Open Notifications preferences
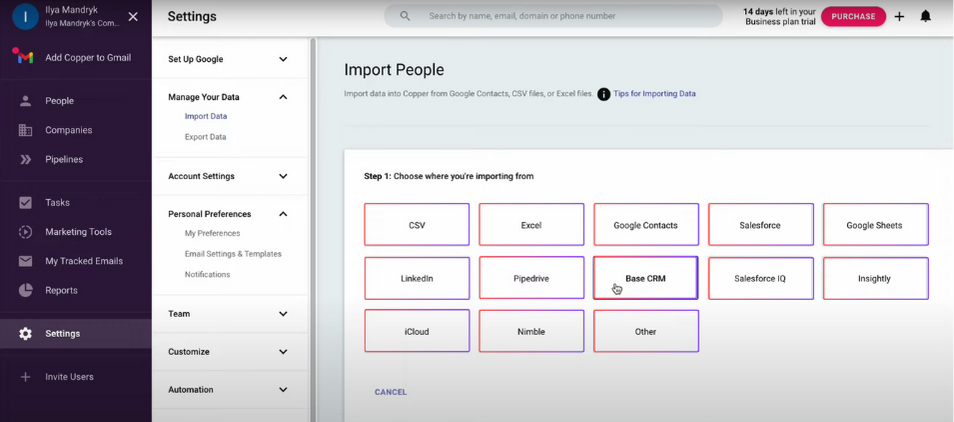954x422 pixels. pos(207,274)
